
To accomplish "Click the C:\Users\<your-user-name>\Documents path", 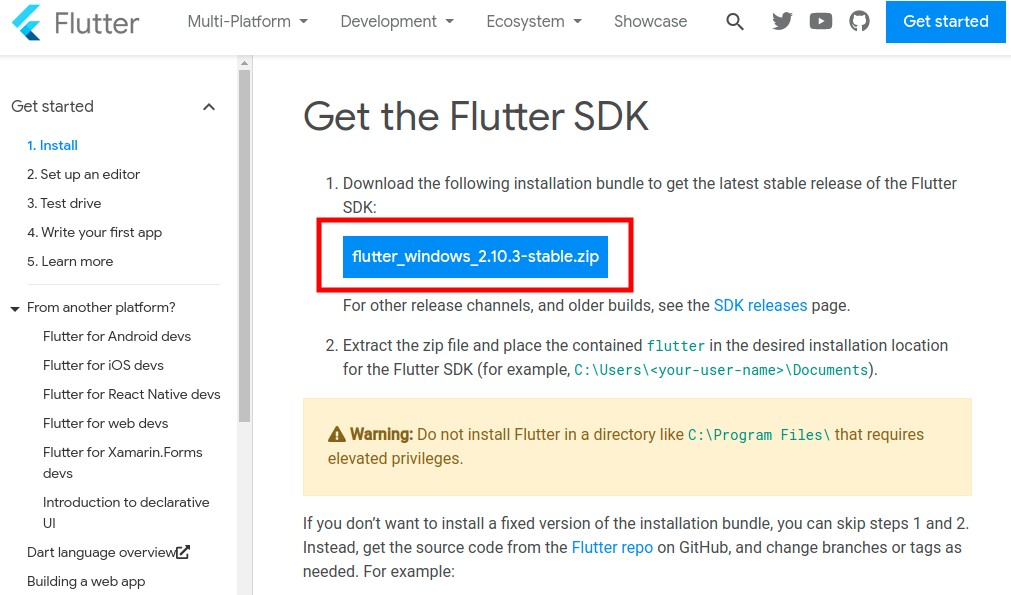I will [x=721, y=370].
